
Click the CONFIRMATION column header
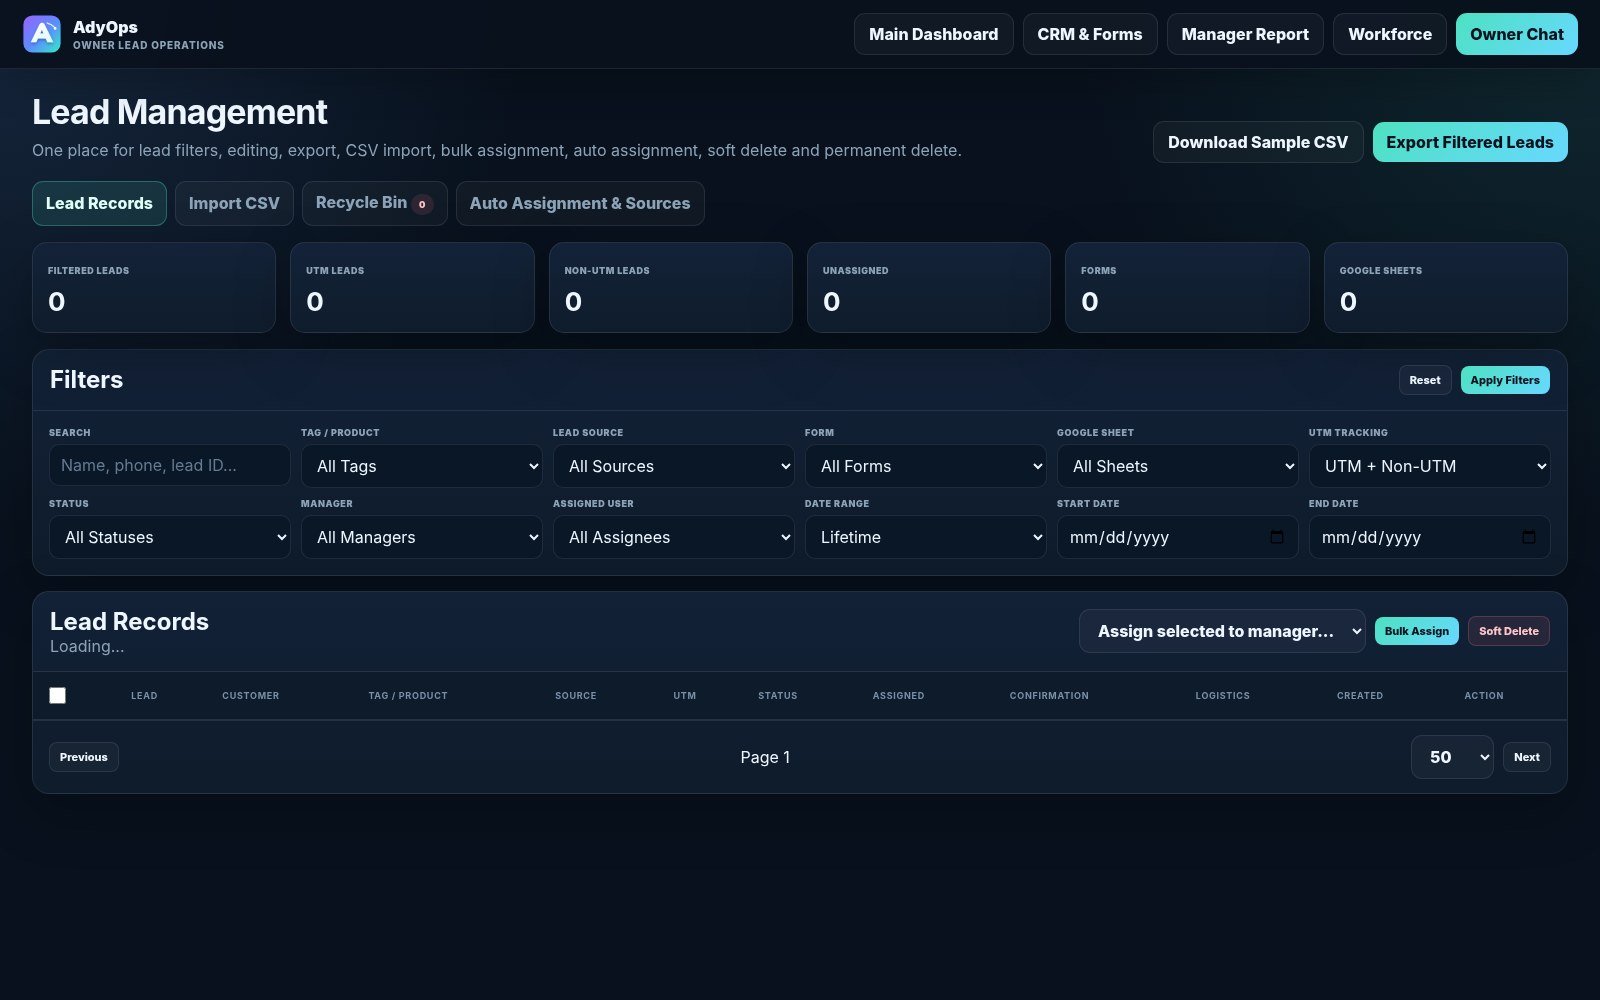coord(1049,696)
